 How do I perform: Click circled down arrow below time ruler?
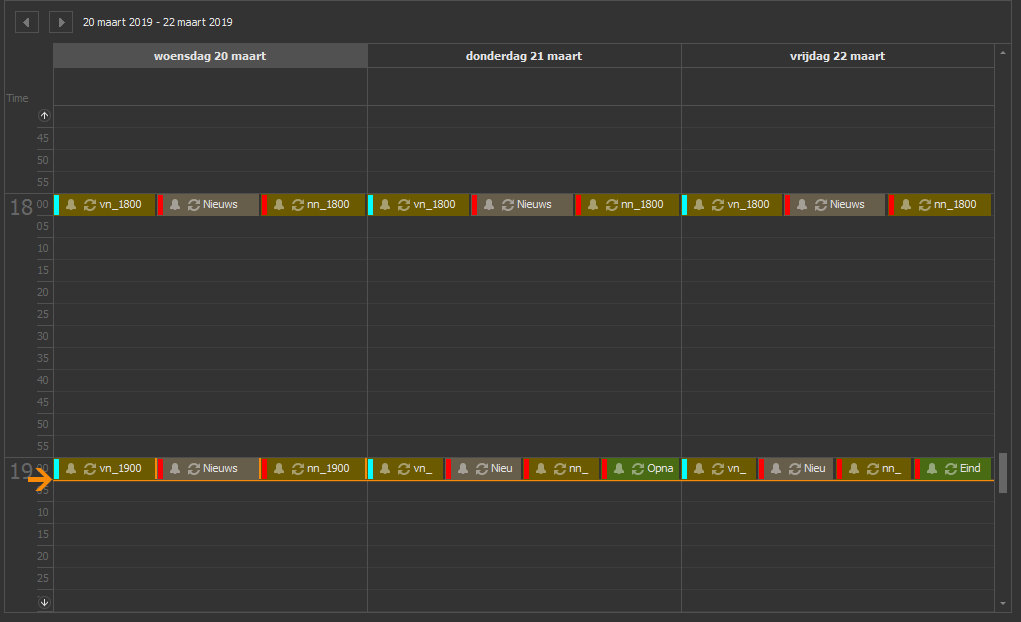click(x=44, y=602)
